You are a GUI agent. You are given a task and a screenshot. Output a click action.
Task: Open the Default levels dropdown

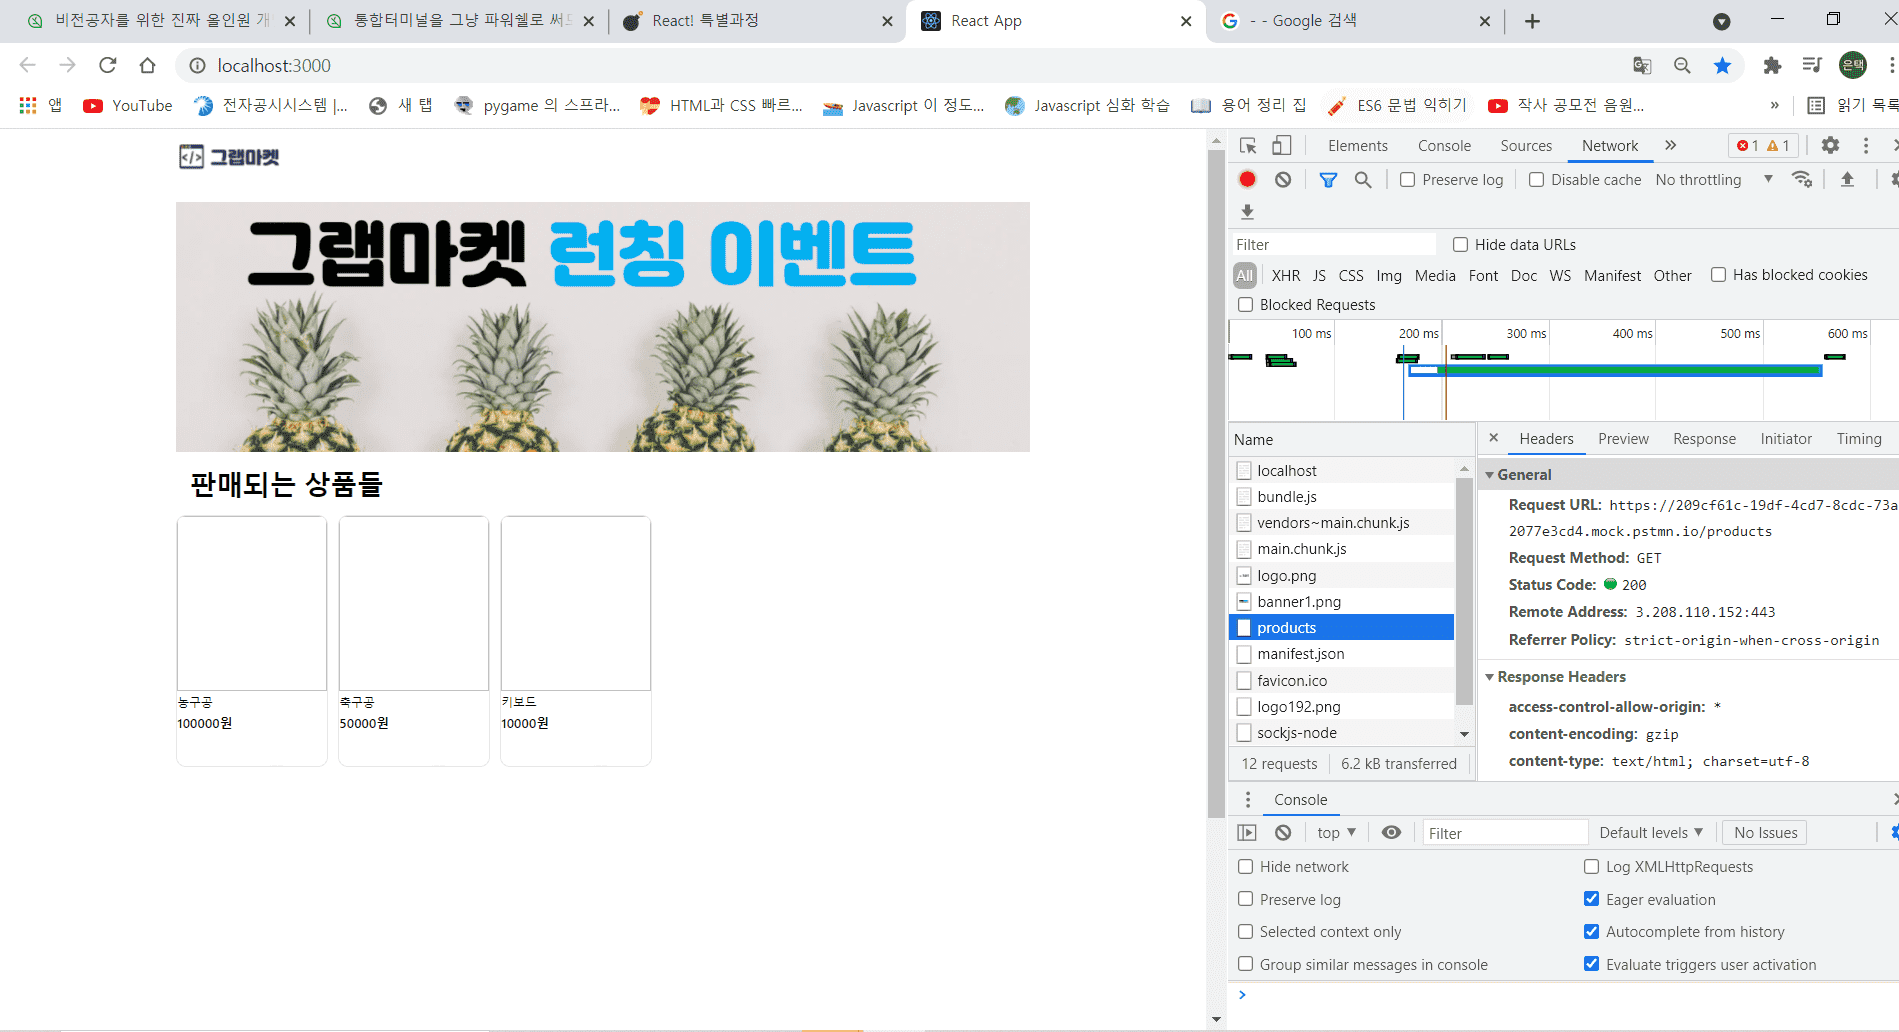point(1651,833)
